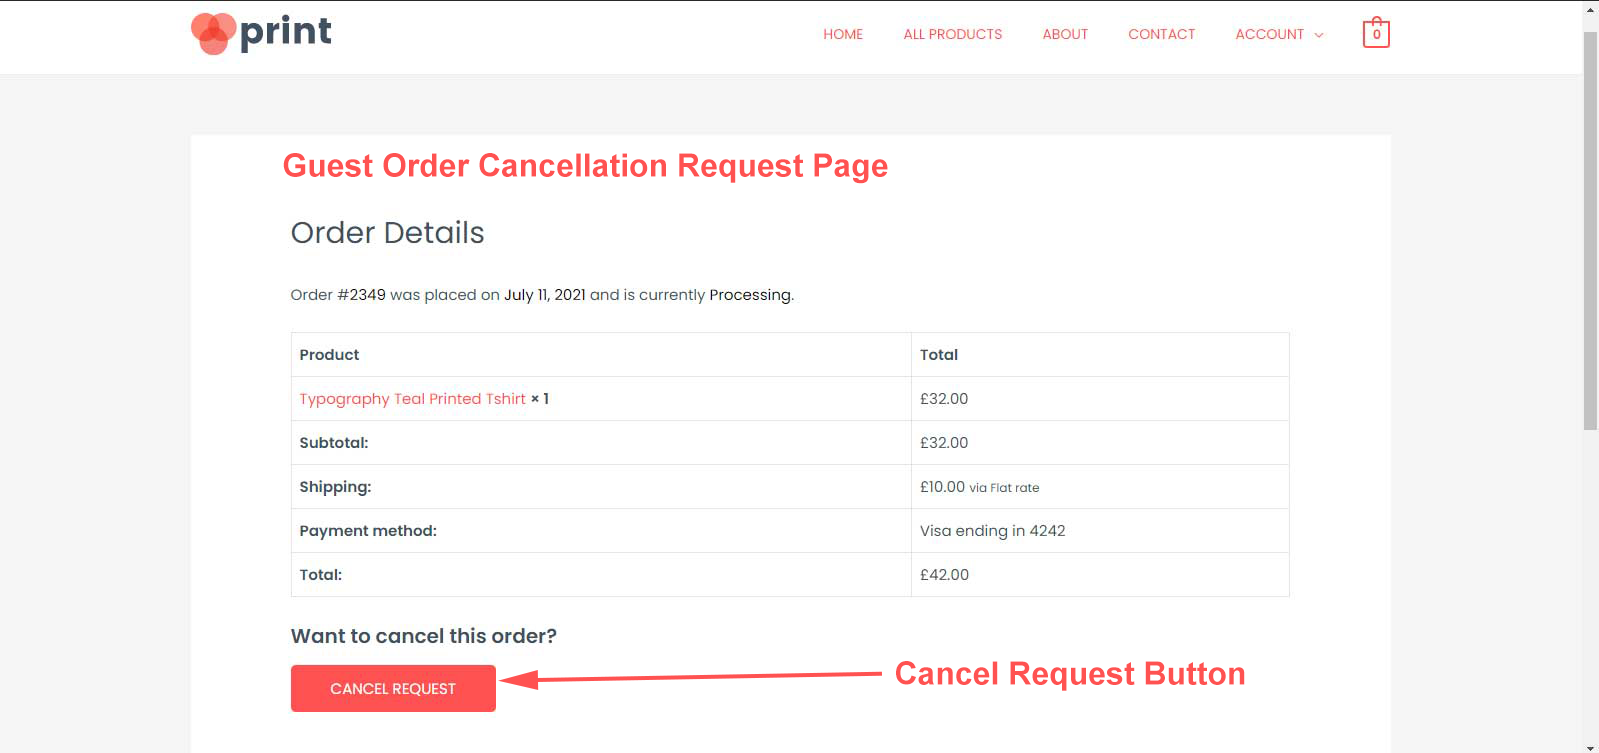Click the 'Total:' footer row label
Image resolution: width=1599 pixels, height=753 pixels.
[321, 574]
